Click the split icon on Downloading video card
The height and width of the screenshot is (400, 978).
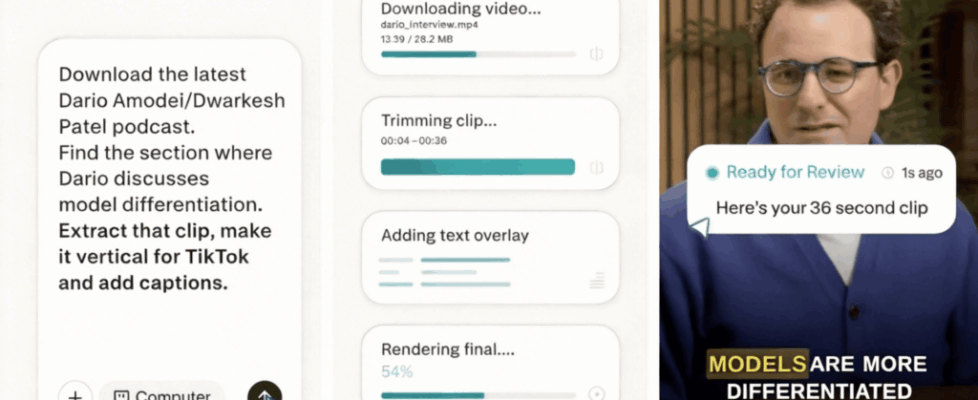coord(596,54)
